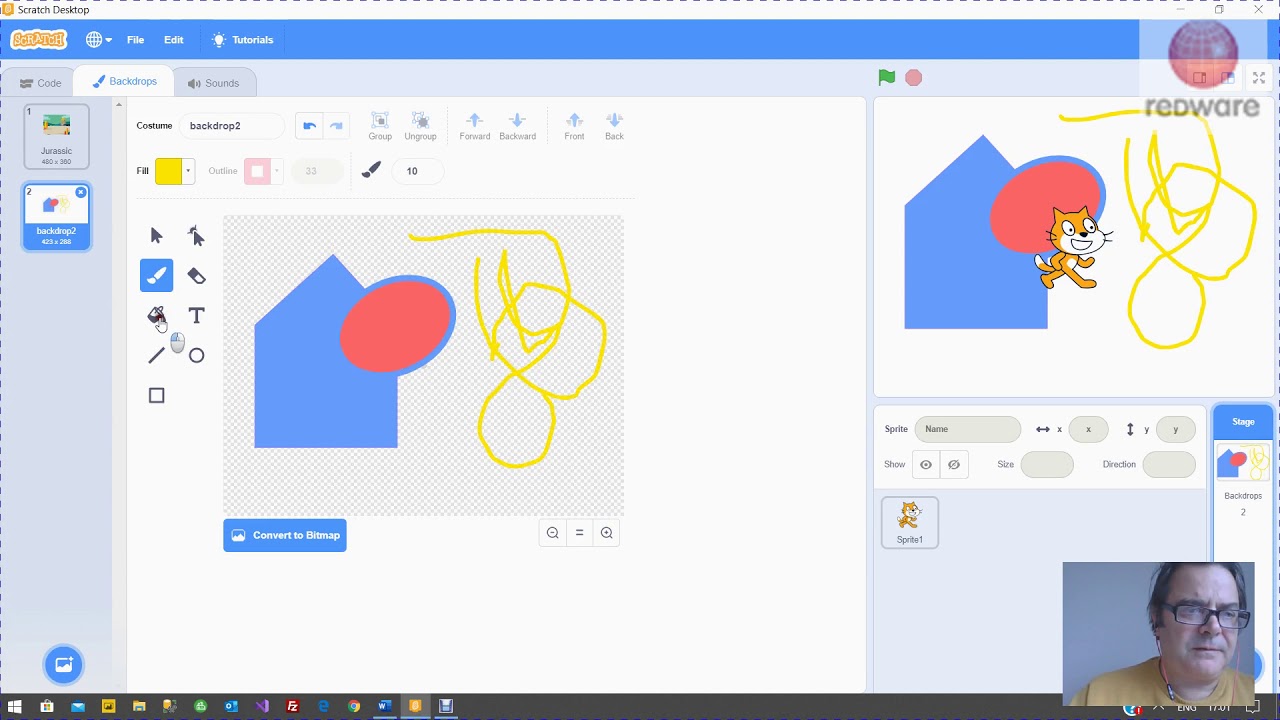The width and height of the screenshot is (1280, 720).
Task: Choose the Brush tool
Action: (156, 276)
